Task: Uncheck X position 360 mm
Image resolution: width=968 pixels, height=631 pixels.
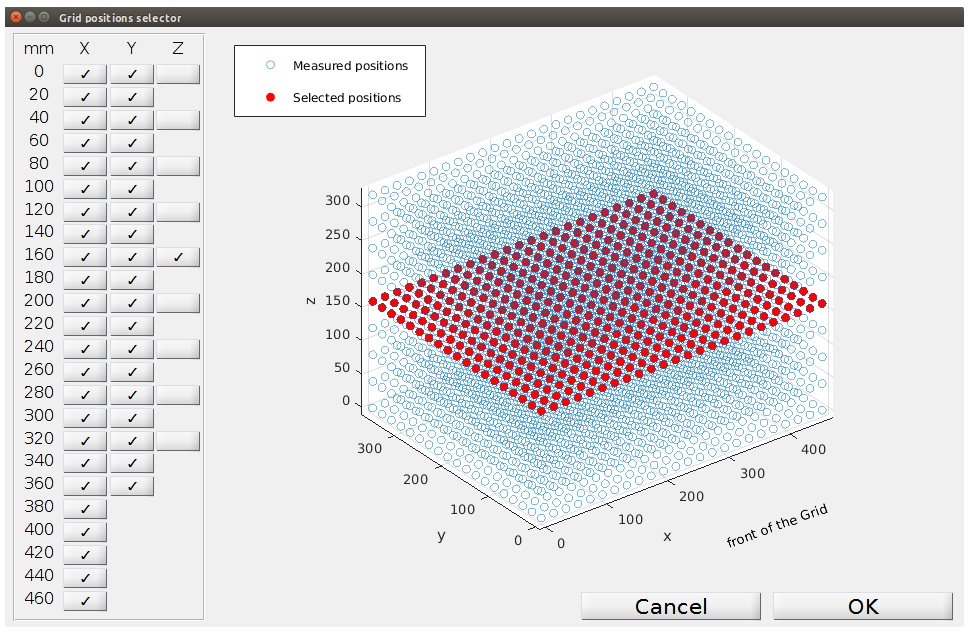Action: point(85,486)
